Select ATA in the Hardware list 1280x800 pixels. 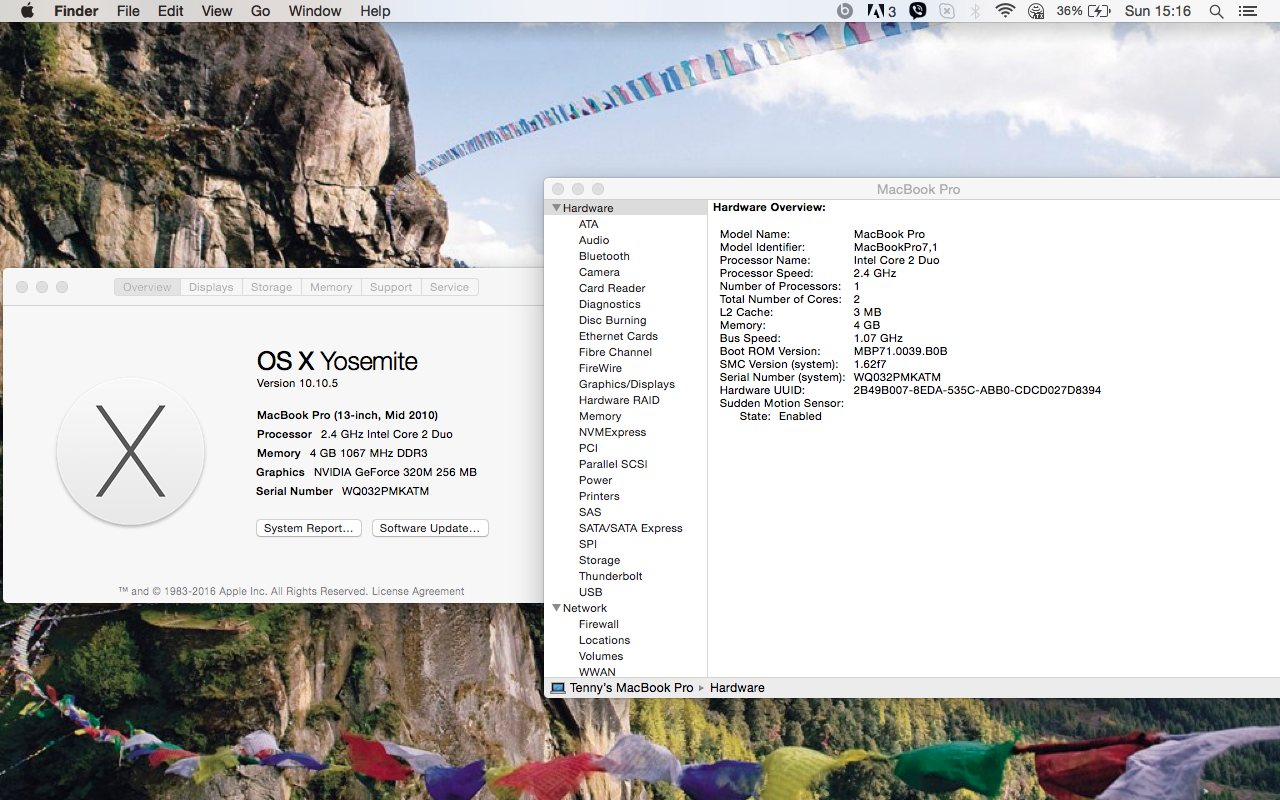click(x=588, y=224)
